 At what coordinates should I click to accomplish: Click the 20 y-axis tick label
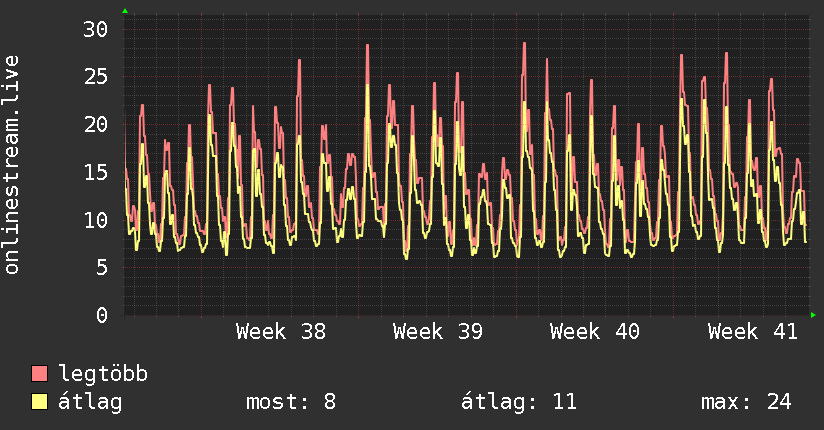coord(96,125)
